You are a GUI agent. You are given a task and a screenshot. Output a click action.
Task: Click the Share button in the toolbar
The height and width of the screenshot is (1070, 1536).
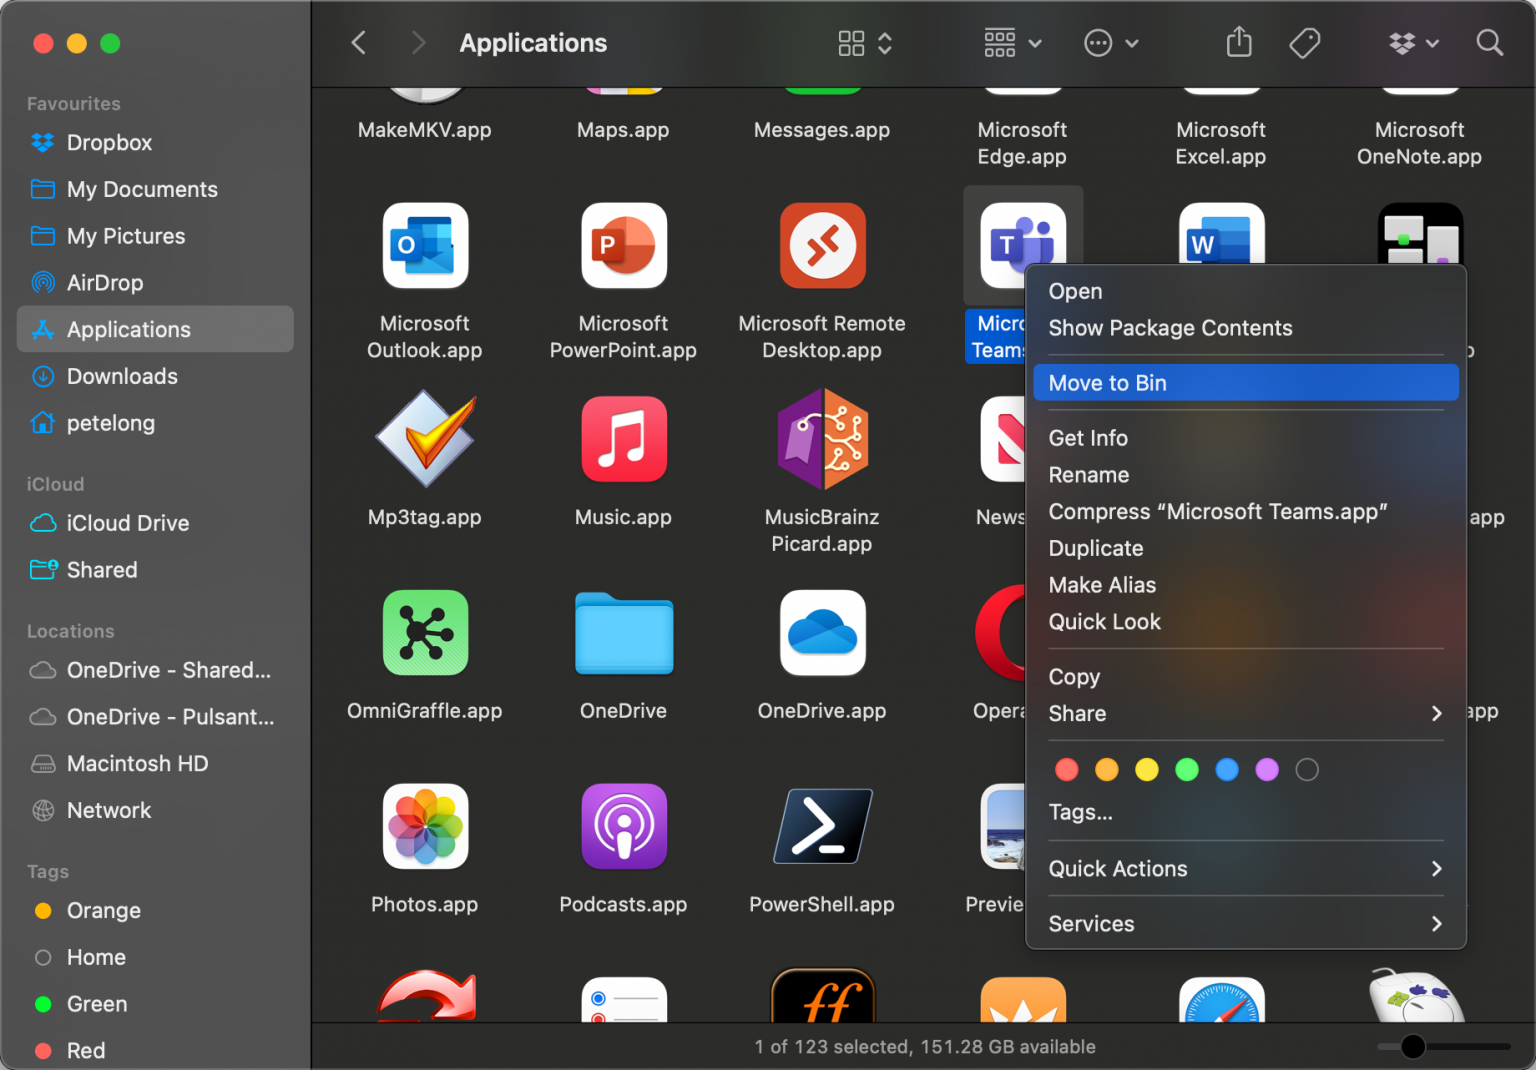pos(1238,43)
